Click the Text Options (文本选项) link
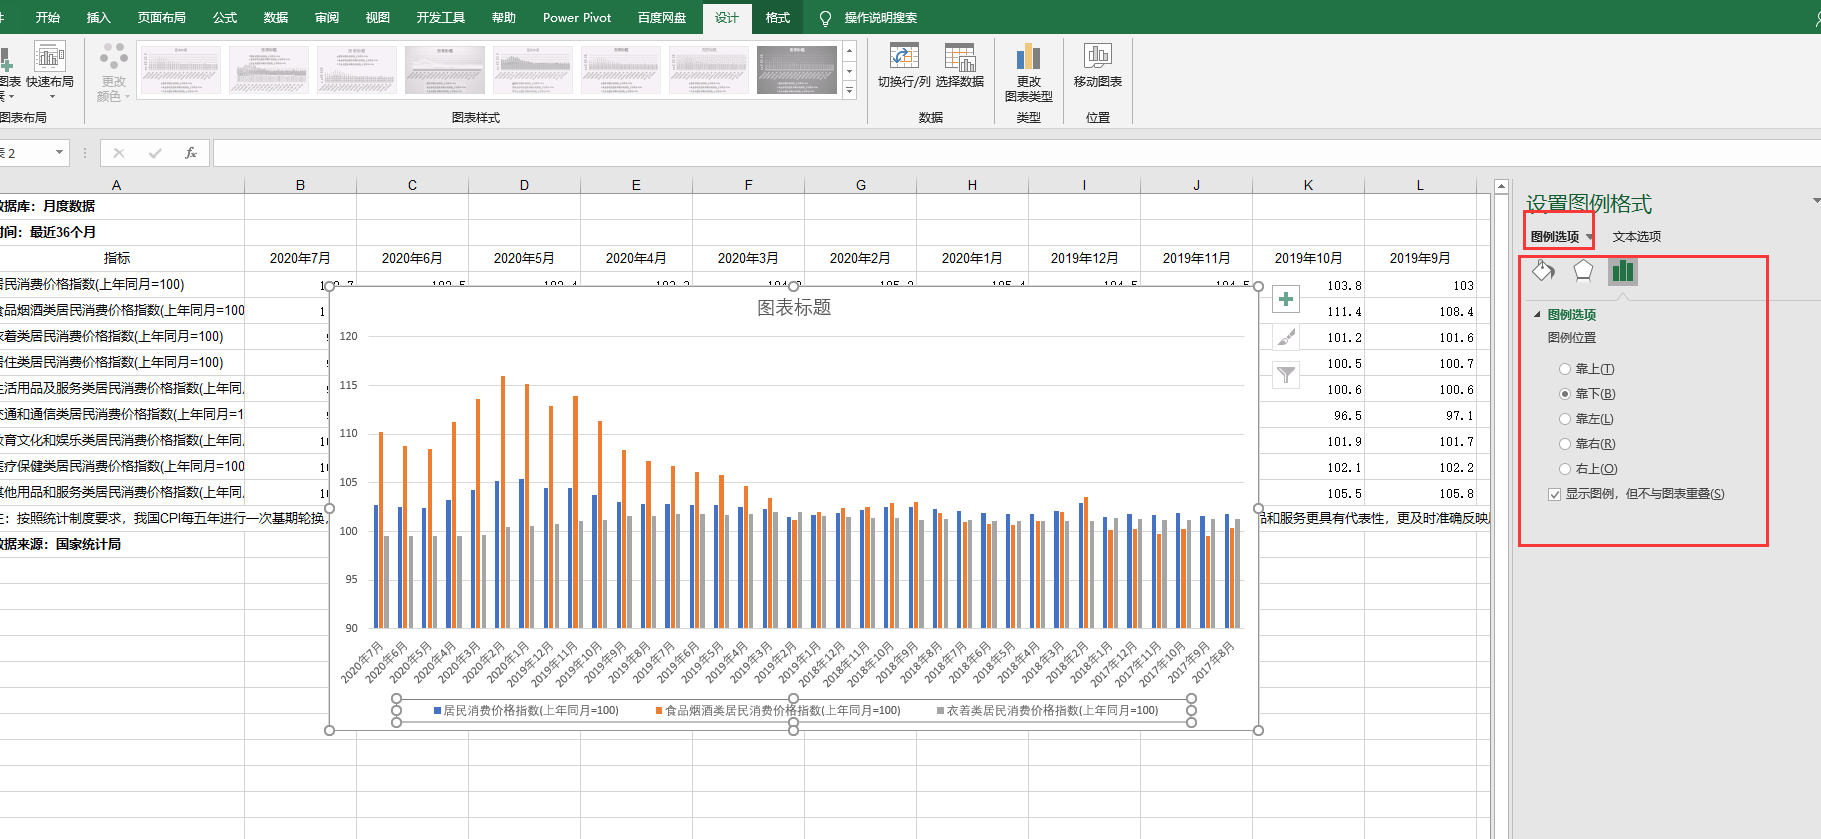The height and width of the screenshot is (839, 1821). point(1636,237)
